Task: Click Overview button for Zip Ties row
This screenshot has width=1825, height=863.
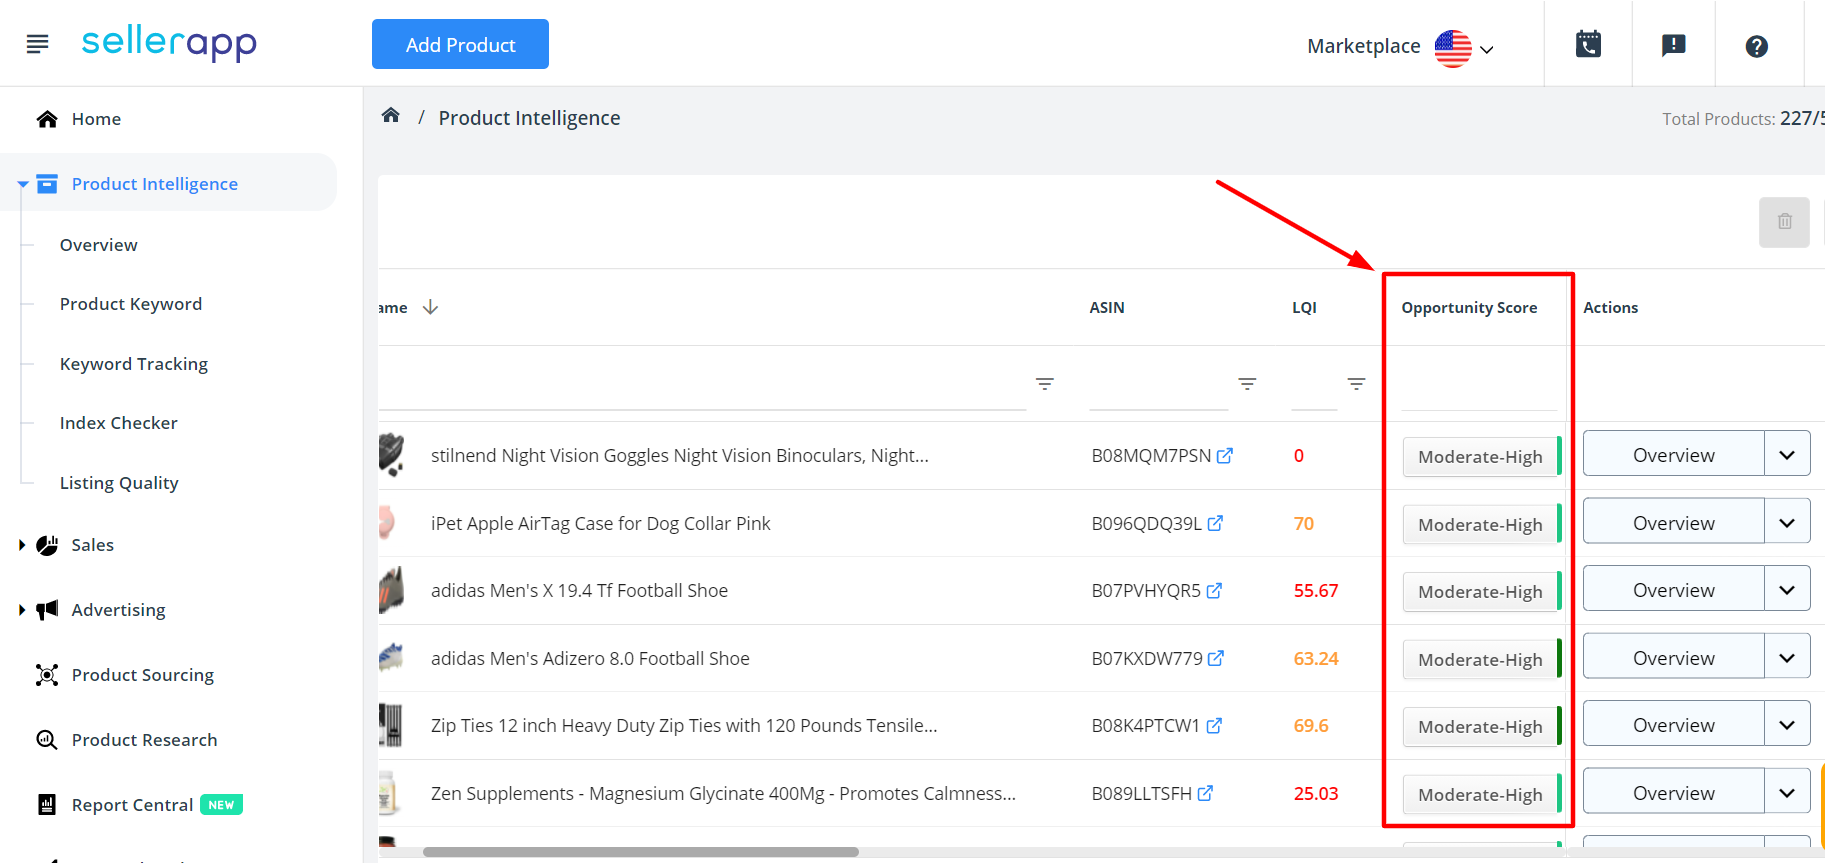Action: (x=1673, y=724)
